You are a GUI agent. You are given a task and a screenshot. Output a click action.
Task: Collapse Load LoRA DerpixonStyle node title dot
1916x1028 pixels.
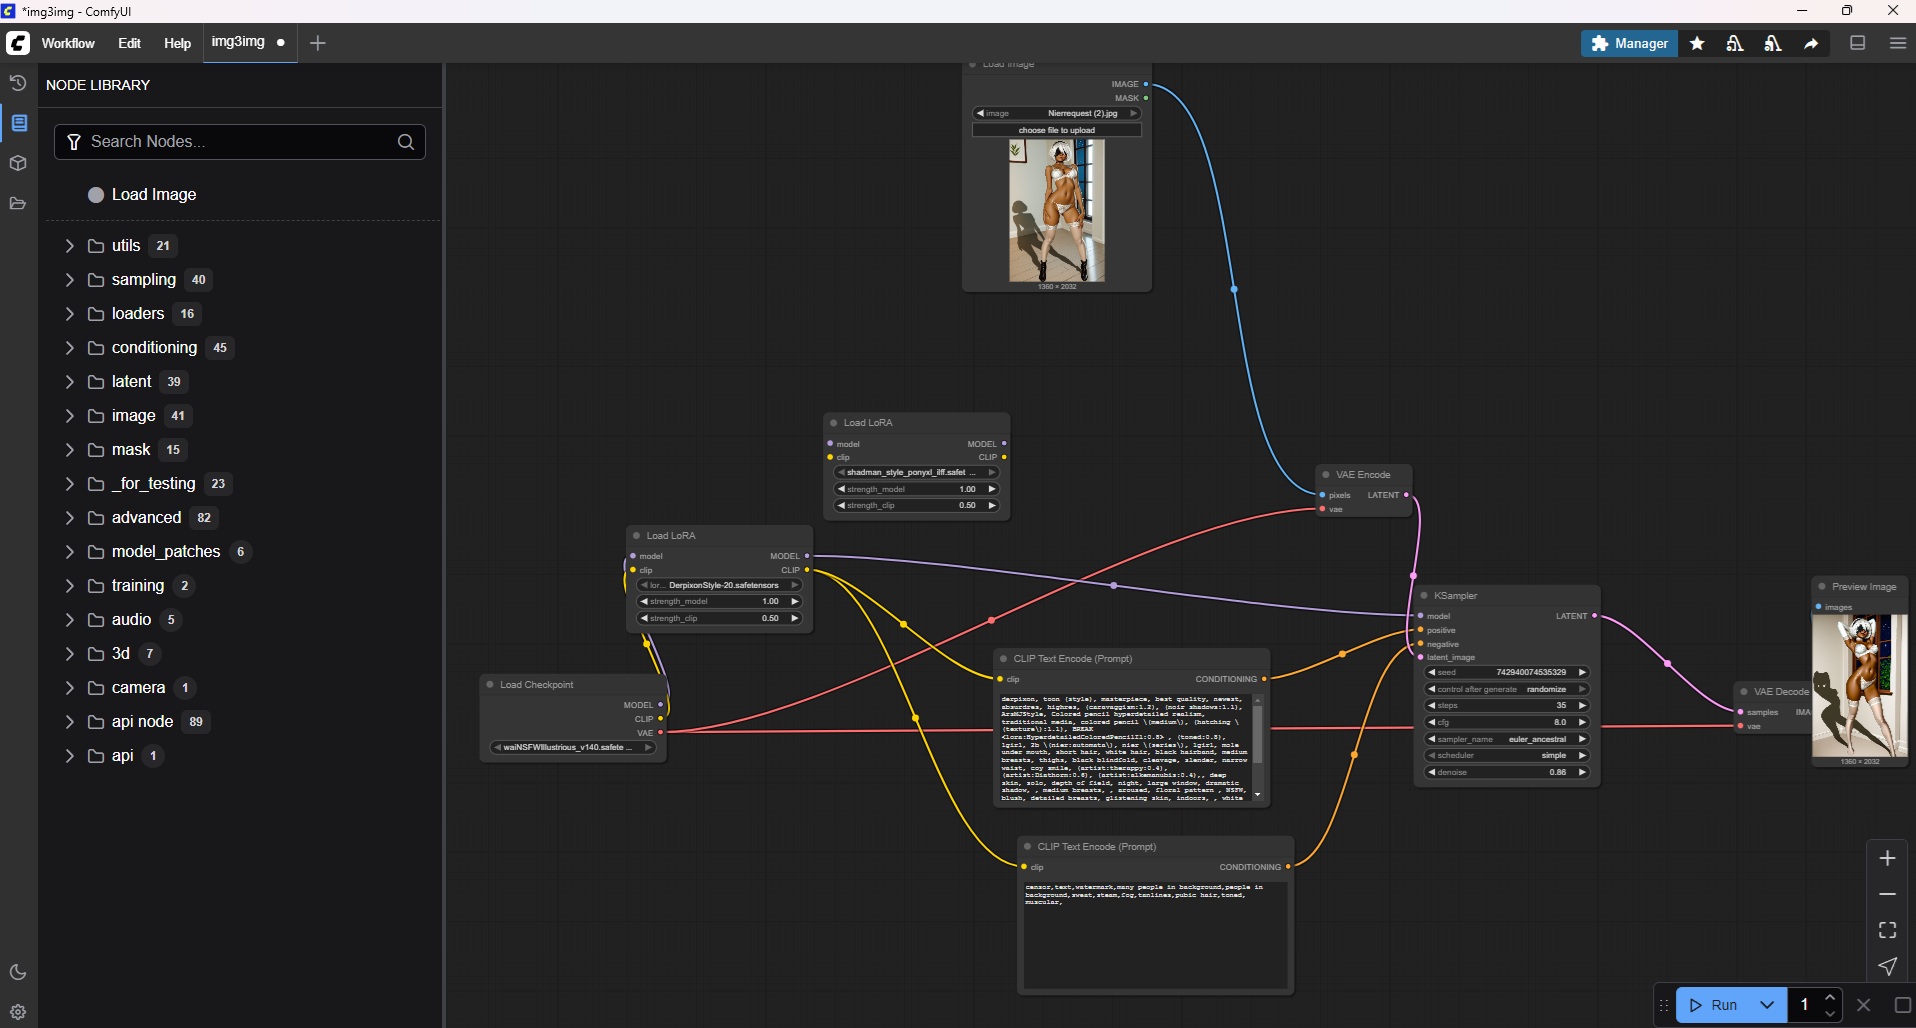(637, 536)
